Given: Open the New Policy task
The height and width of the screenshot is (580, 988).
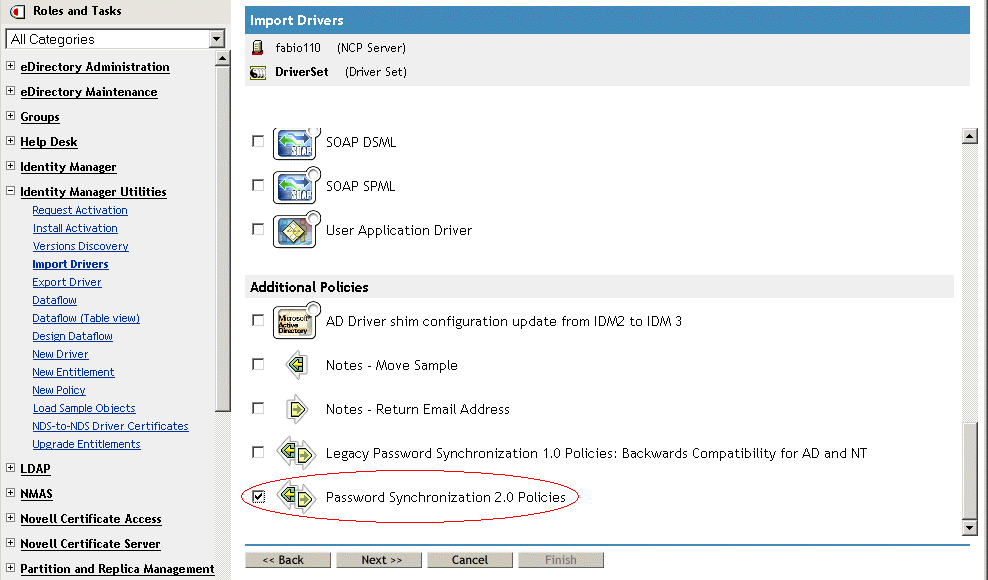Looking at the screenshot, I should (59, 390).
